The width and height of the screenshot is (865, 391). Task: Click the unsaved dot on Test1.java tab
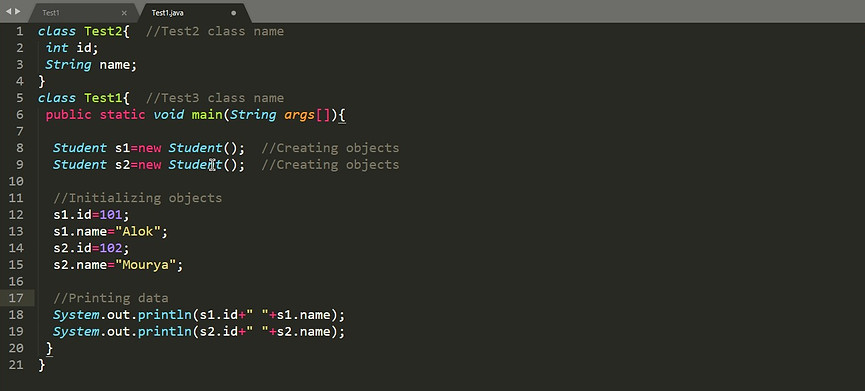tap(233, 13)
